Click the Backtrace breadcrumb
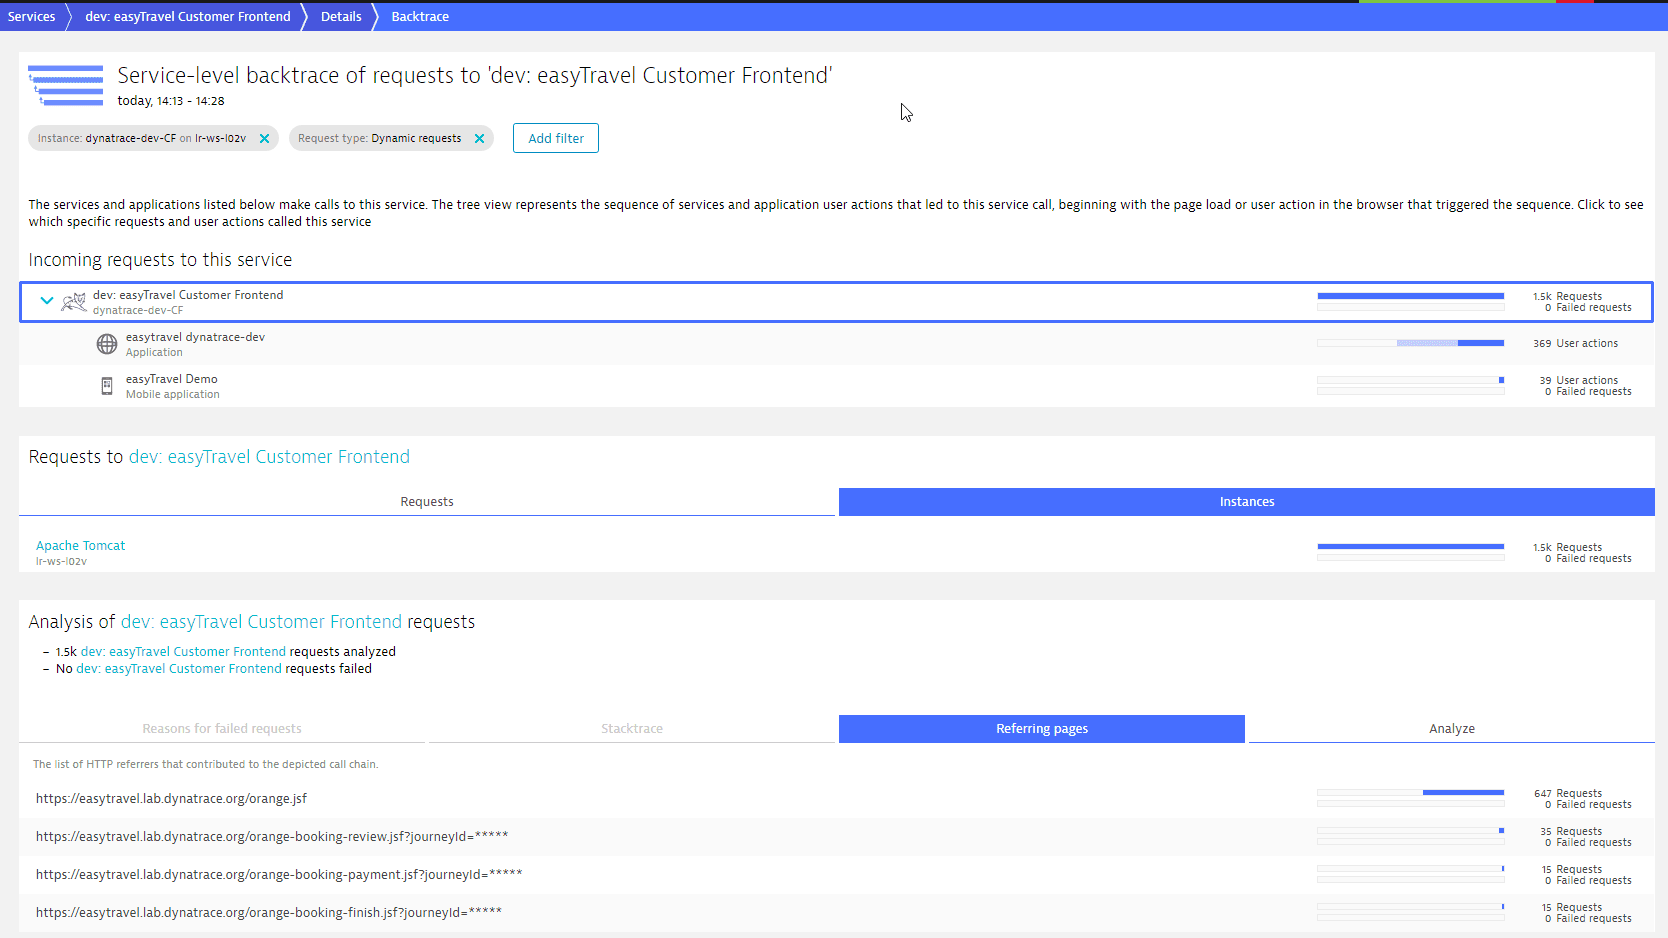The width and height of the screenshot is (1668, 938). [420, 17]
